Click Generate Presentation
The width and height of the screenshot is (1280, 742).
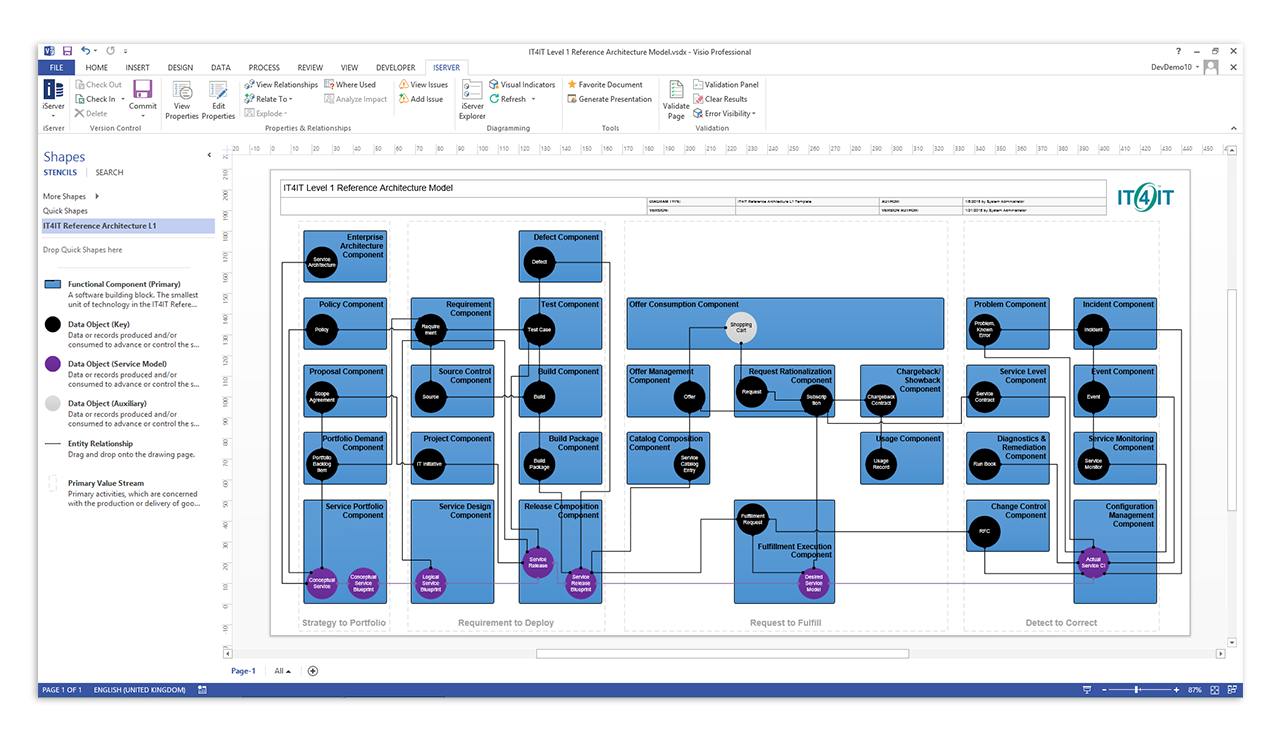609,99
